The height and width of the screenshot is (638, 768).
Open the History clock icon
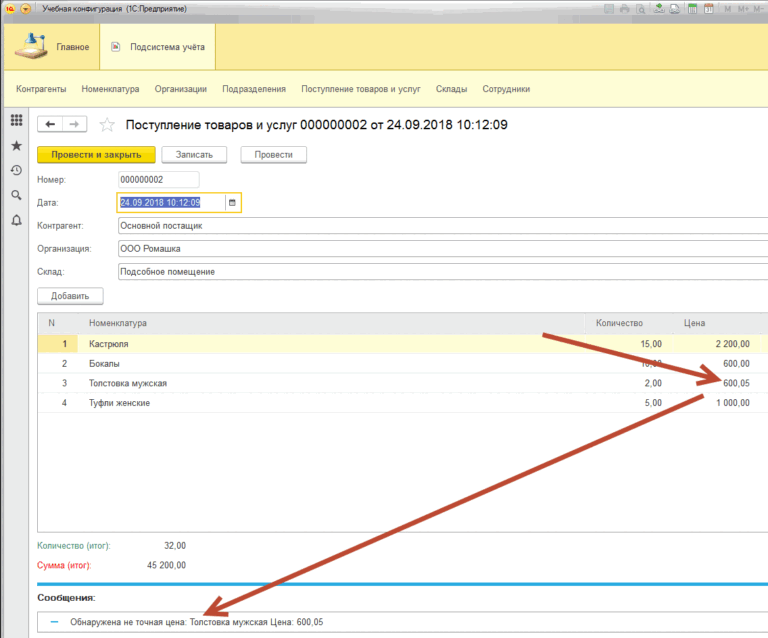(16, 170)
